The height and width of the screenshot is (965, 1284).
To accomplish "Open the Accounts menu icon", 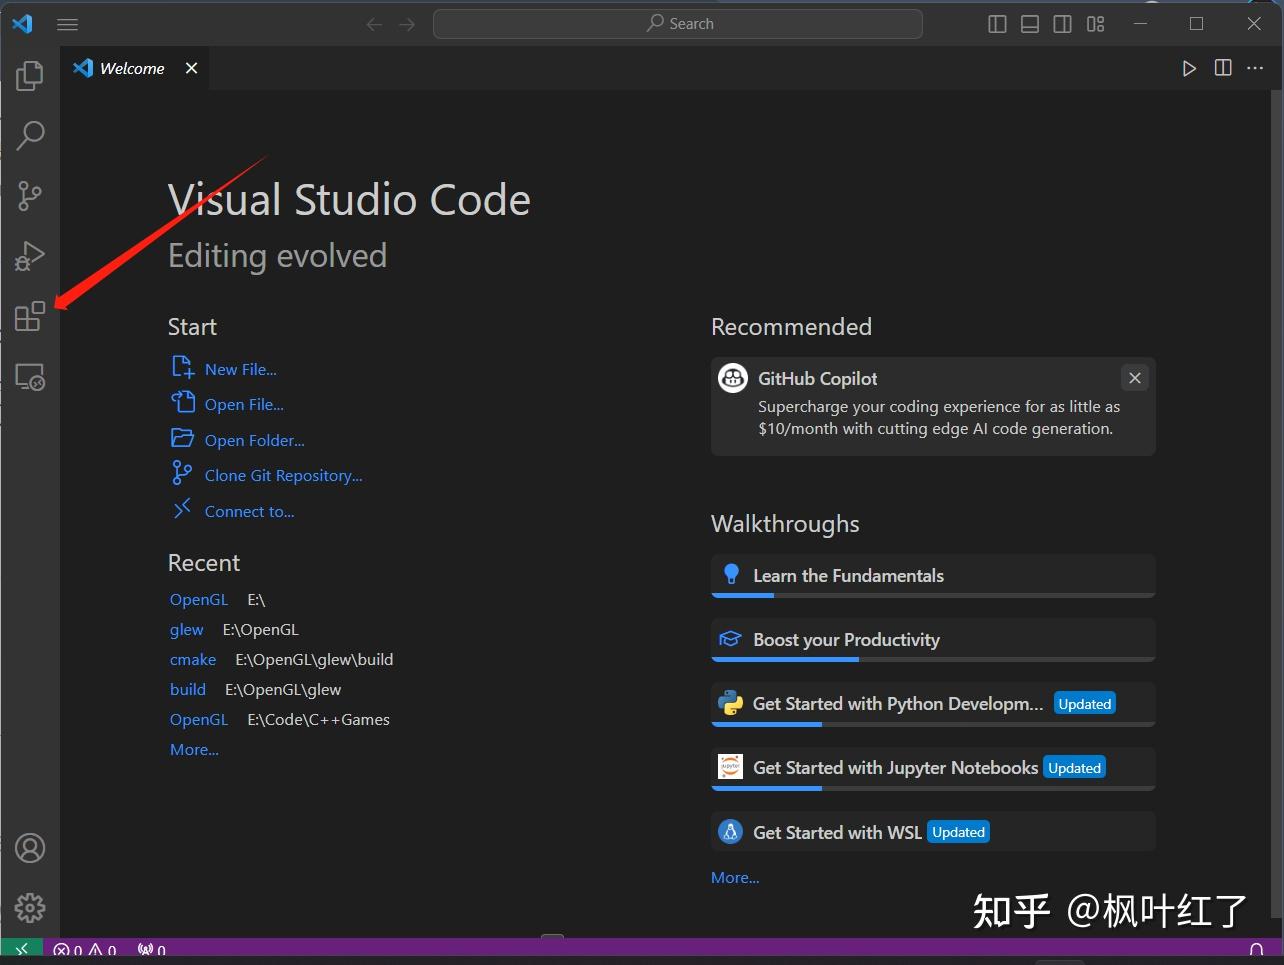I will (x=30, y=848).
